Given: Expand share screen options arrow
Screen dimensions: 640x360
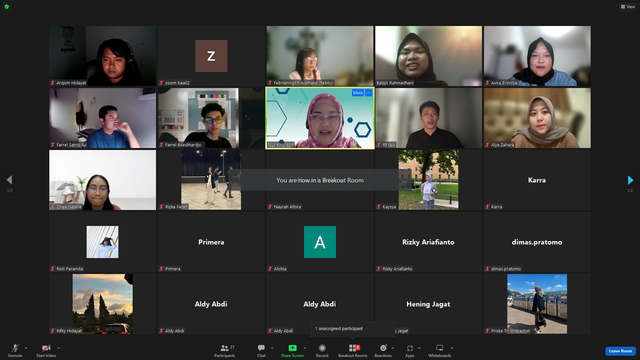Looking at the screenshot, I should 304,348.
